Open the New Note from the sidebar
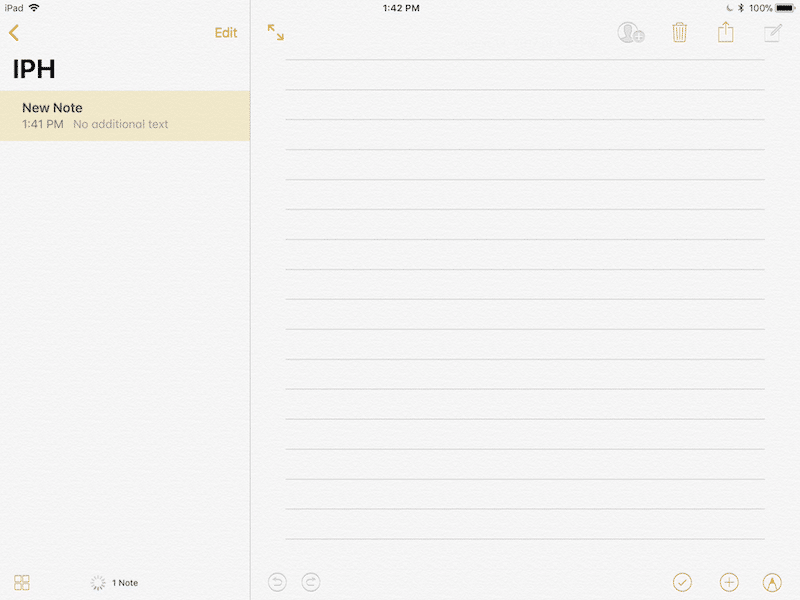The height and width of the screenshot is (600, 800). click(125, 115)
